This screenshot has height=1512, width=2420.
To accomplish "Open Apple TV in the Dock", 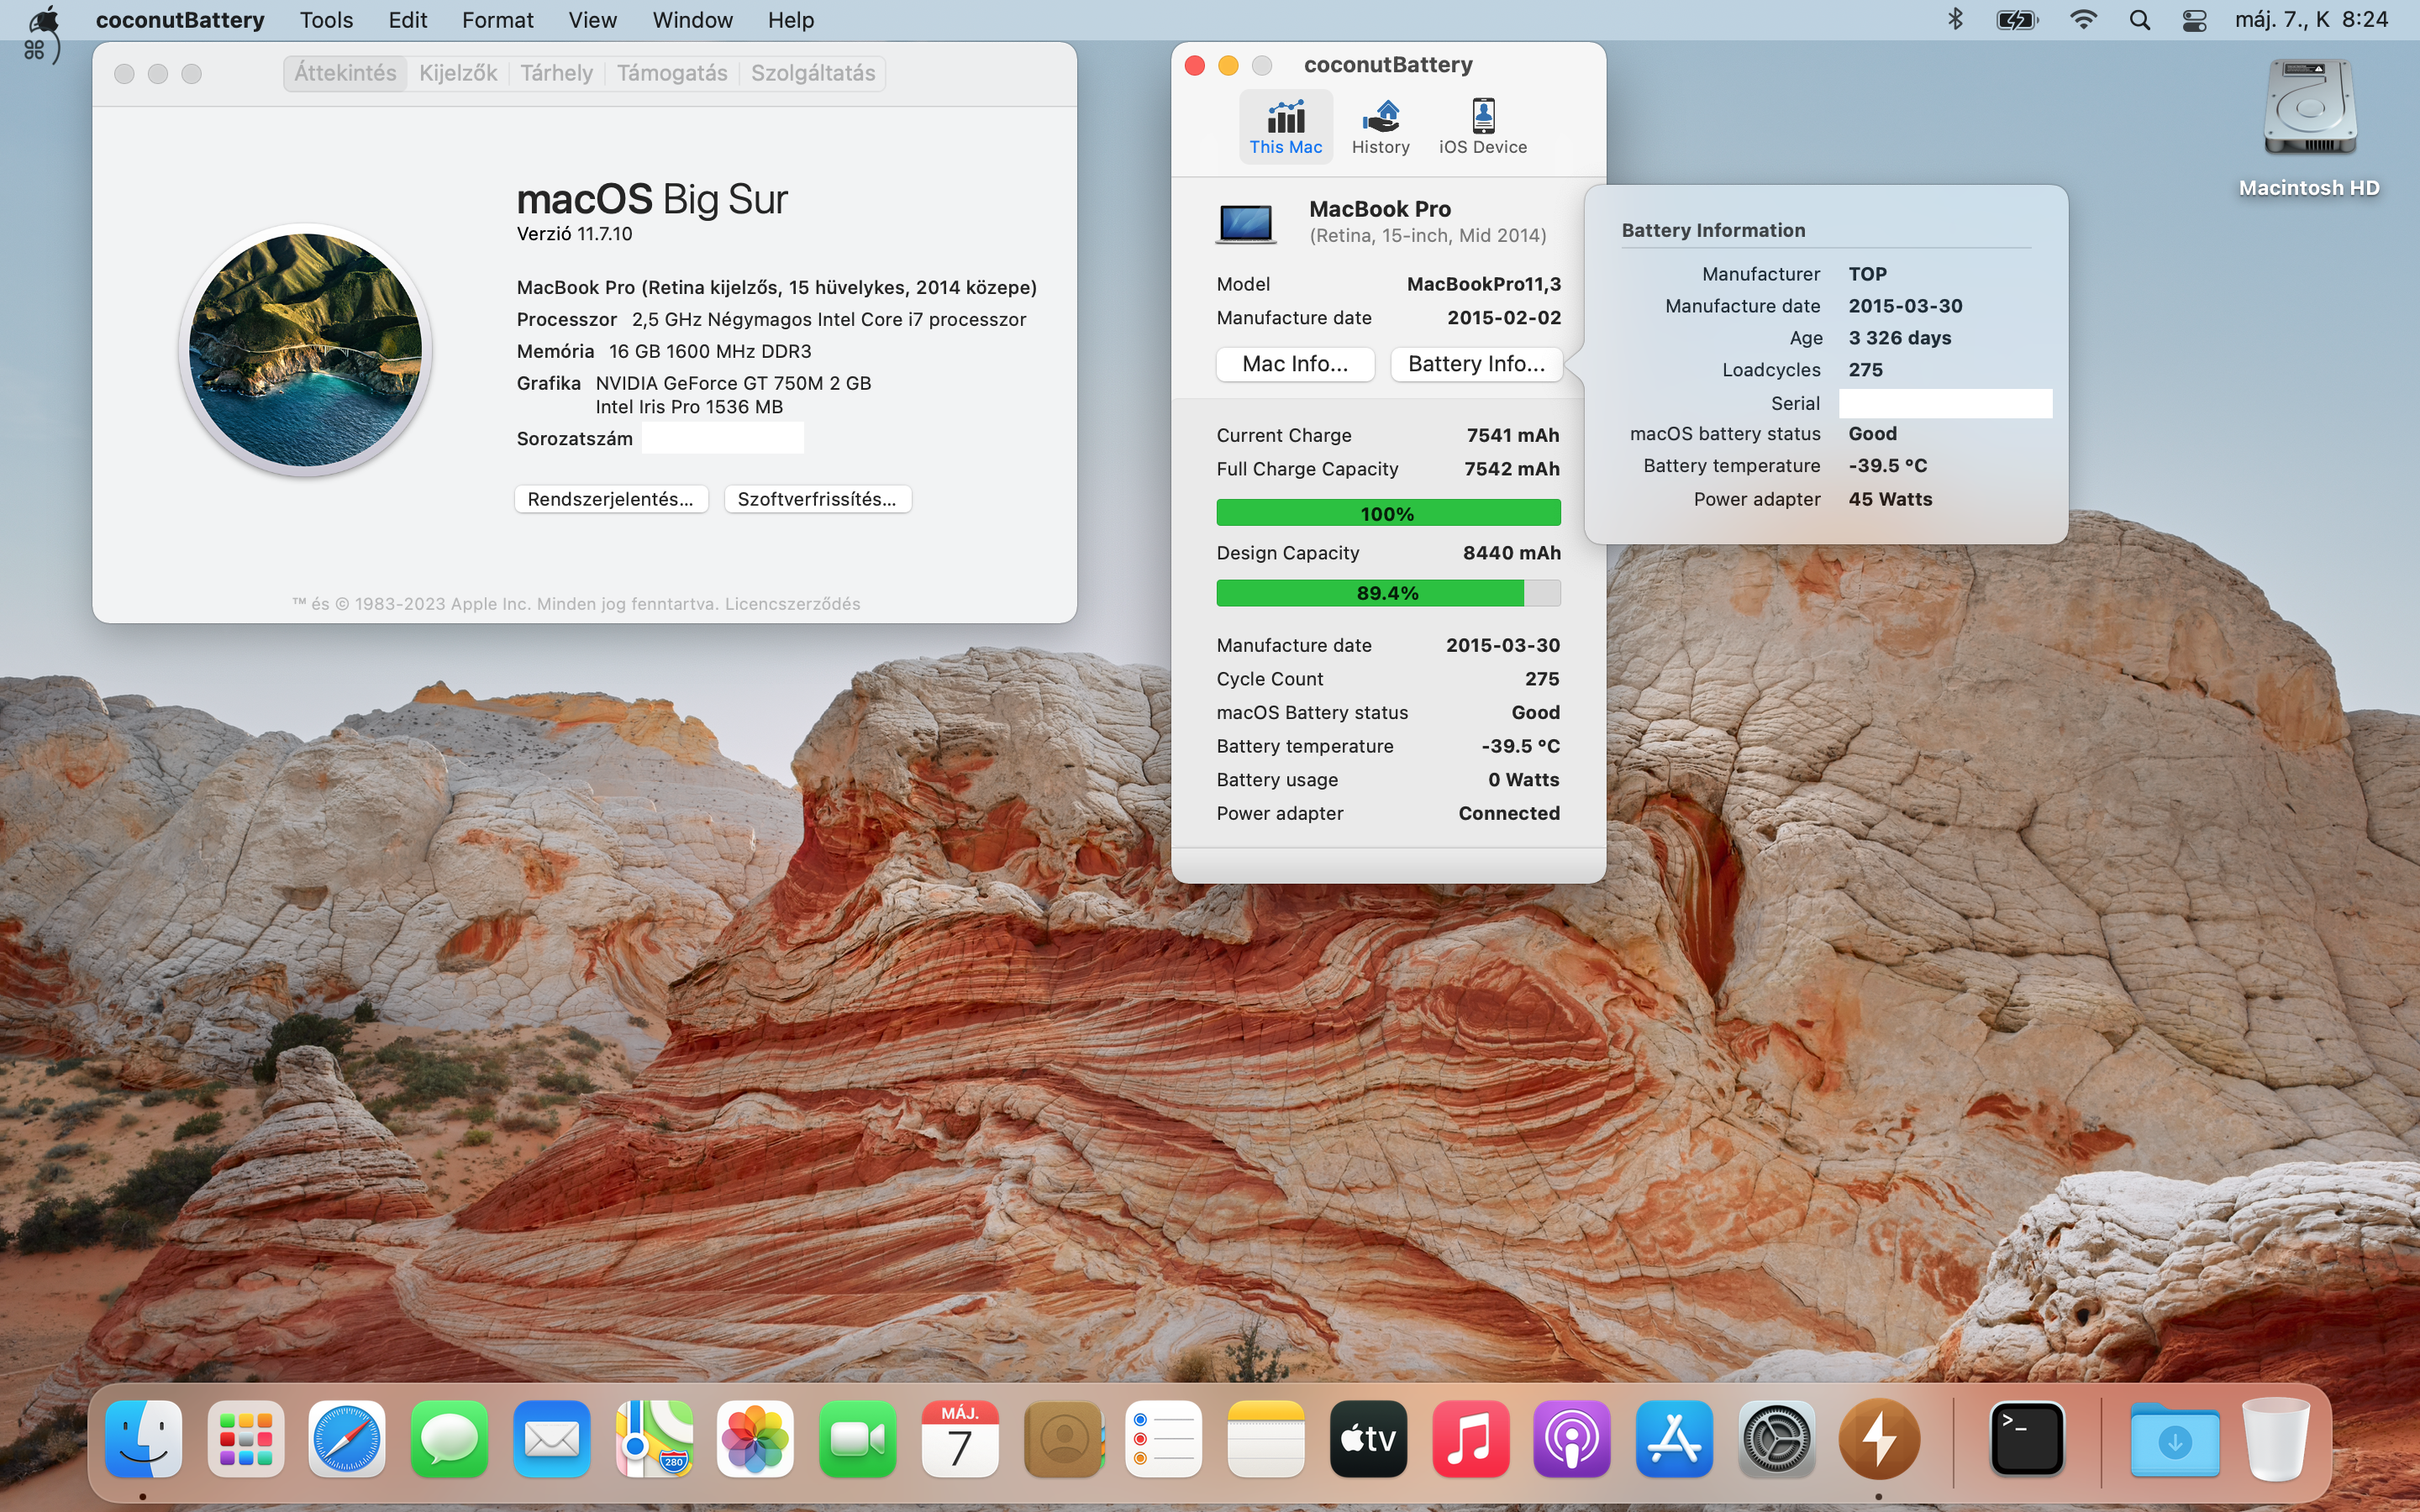I will (1369, 1438).
